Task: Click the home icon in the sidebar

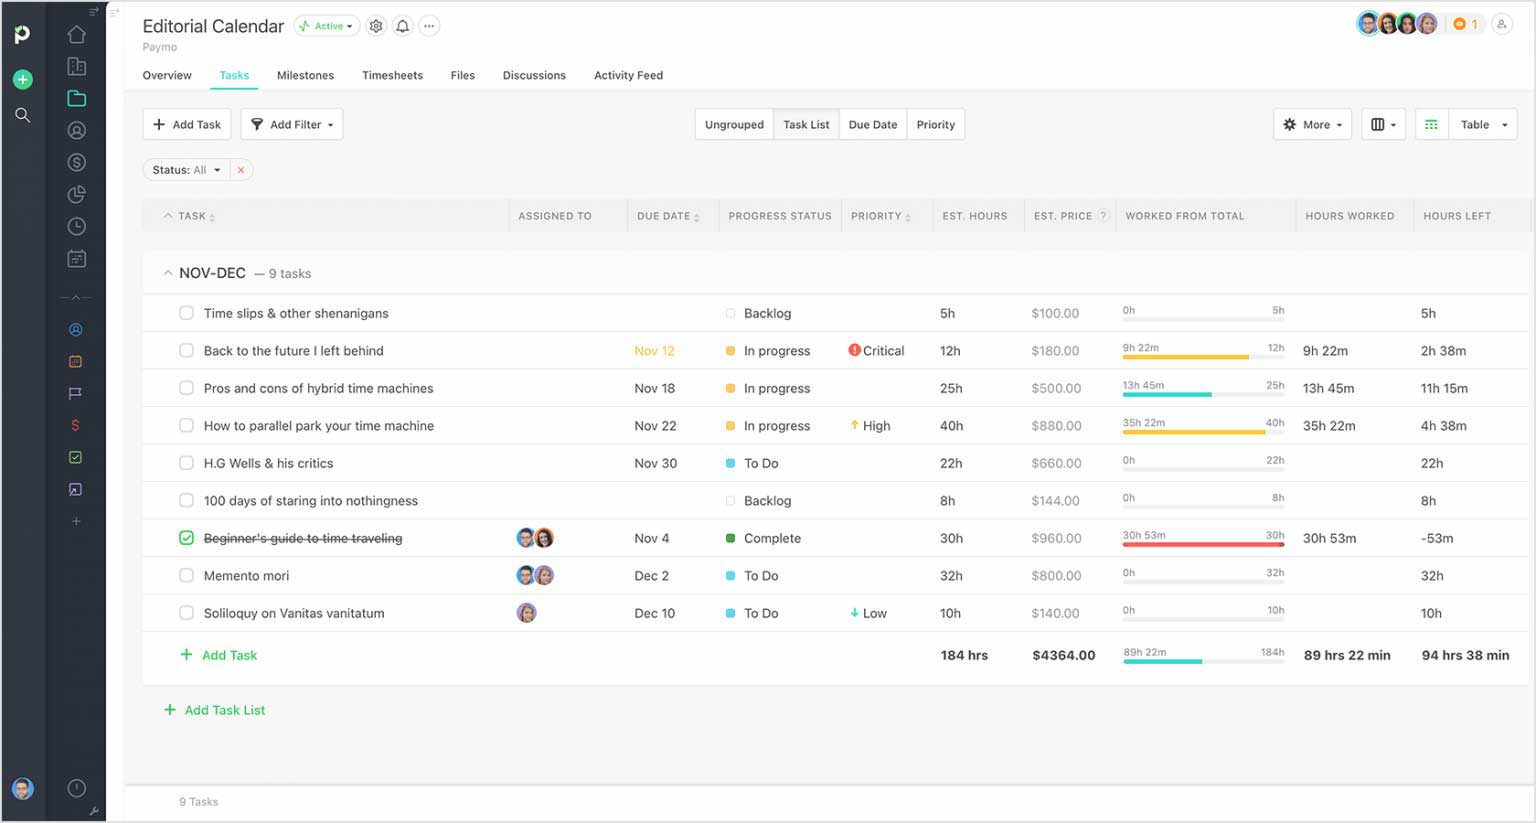Action: coord(76,35)
